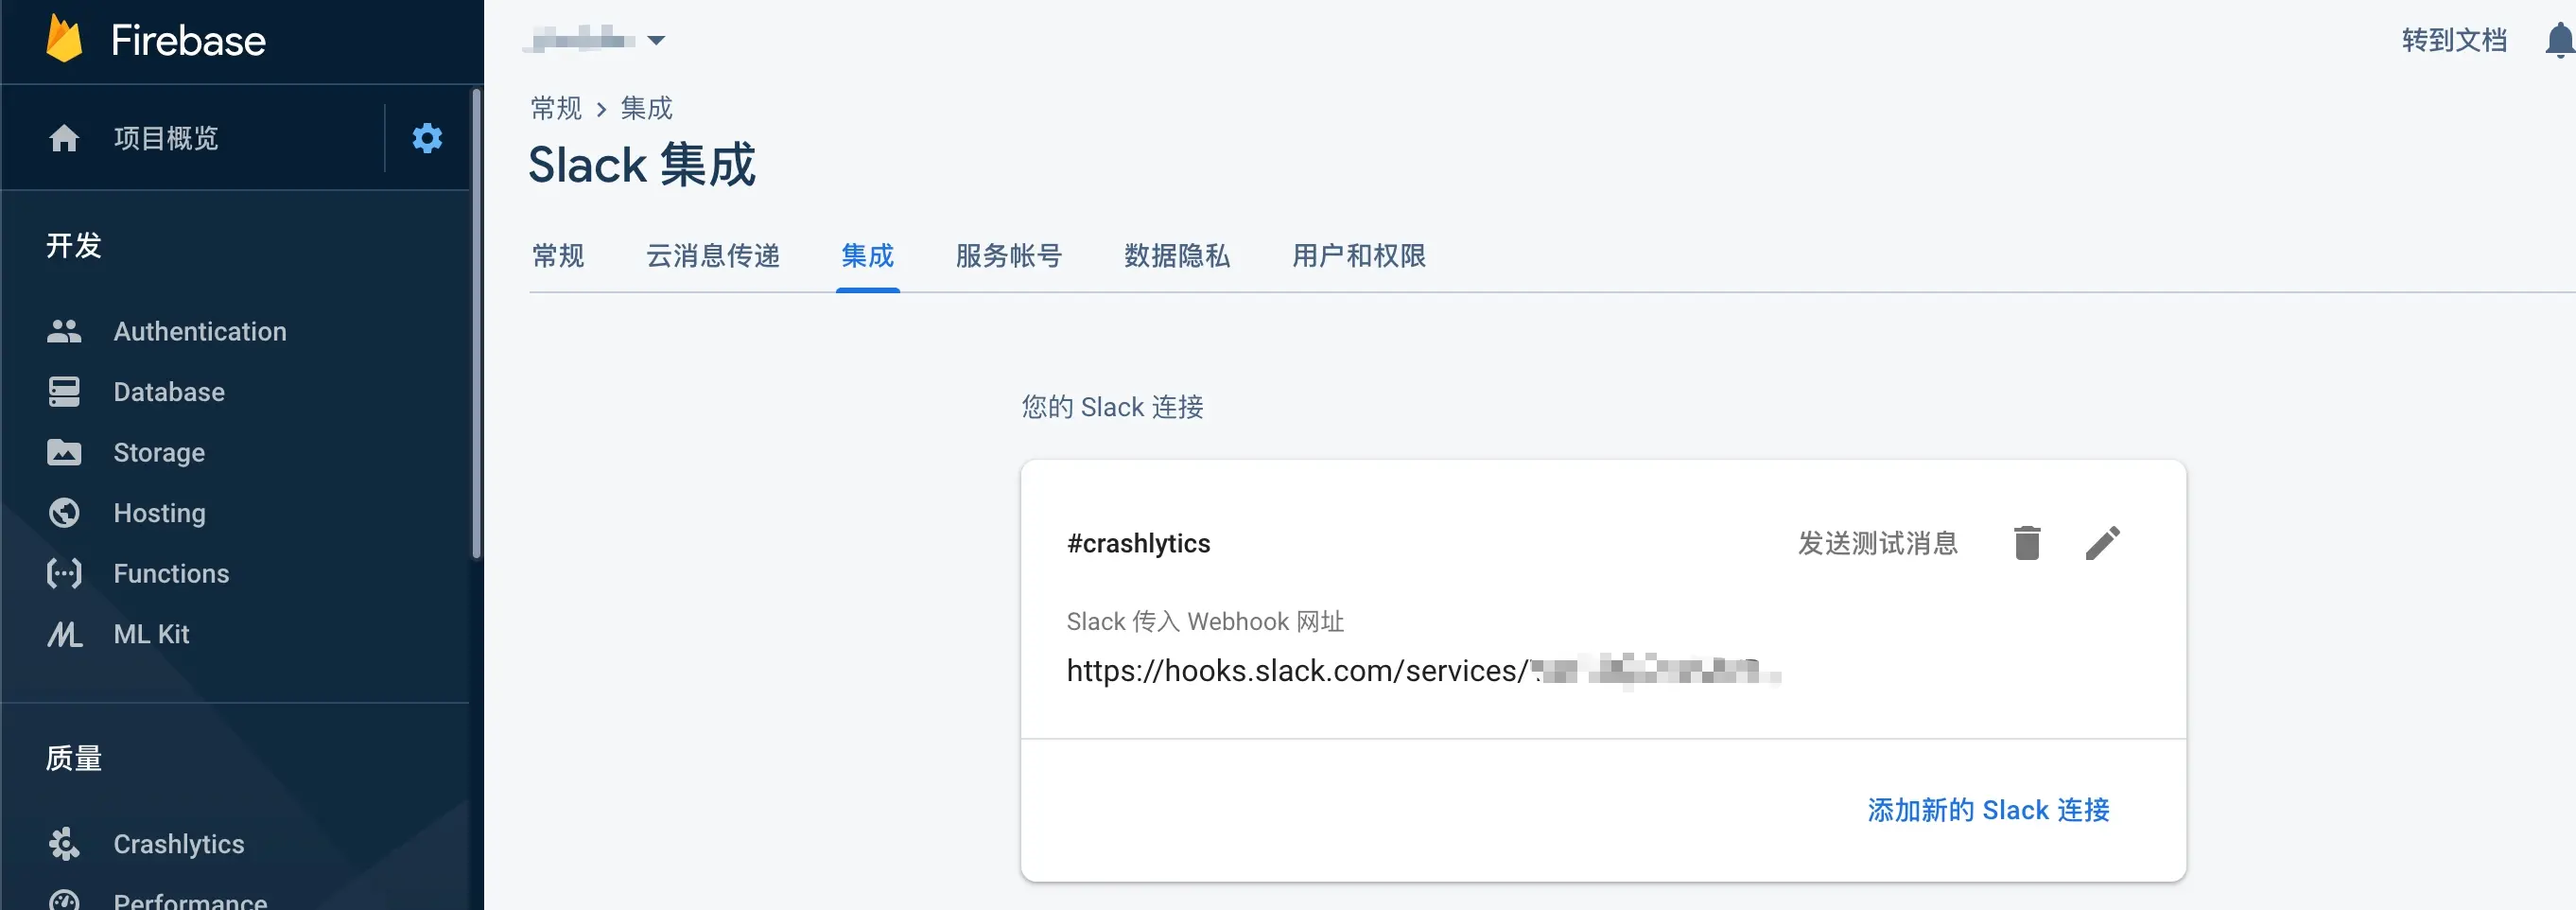Select the 集成 tab
This screenshot has height=910, width=2576.
867,256
